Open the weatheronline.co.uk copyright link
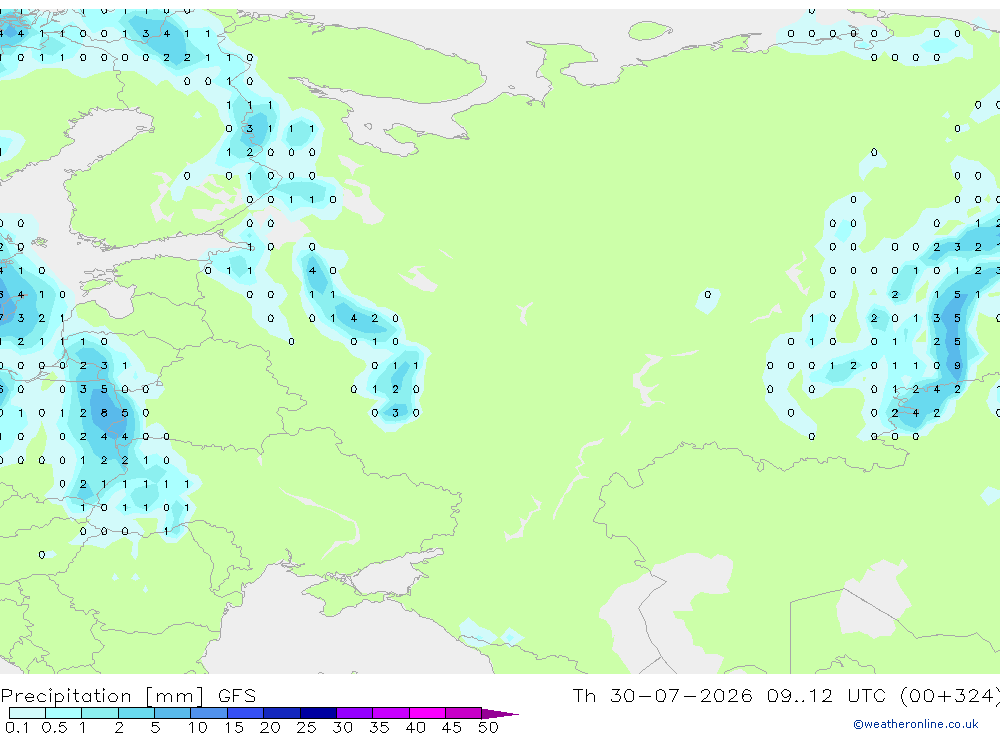The image size is (1000, 733). 915,724
